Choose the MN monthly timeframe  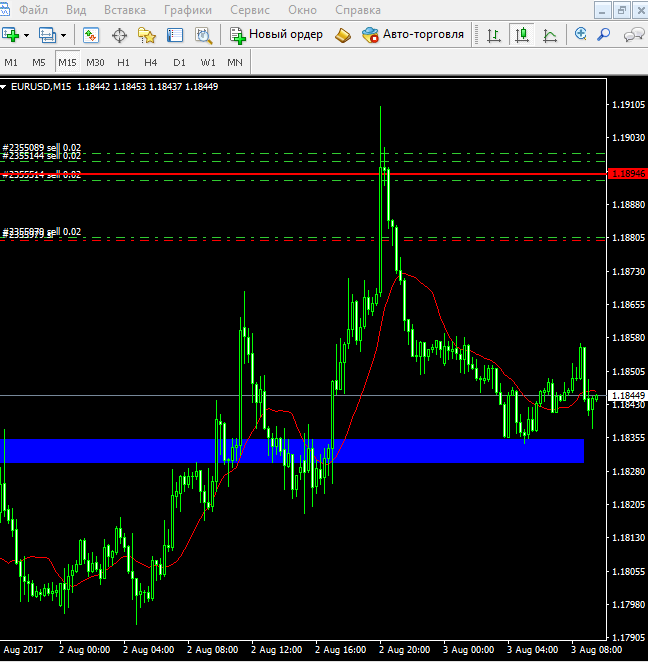tap(235, 62)
